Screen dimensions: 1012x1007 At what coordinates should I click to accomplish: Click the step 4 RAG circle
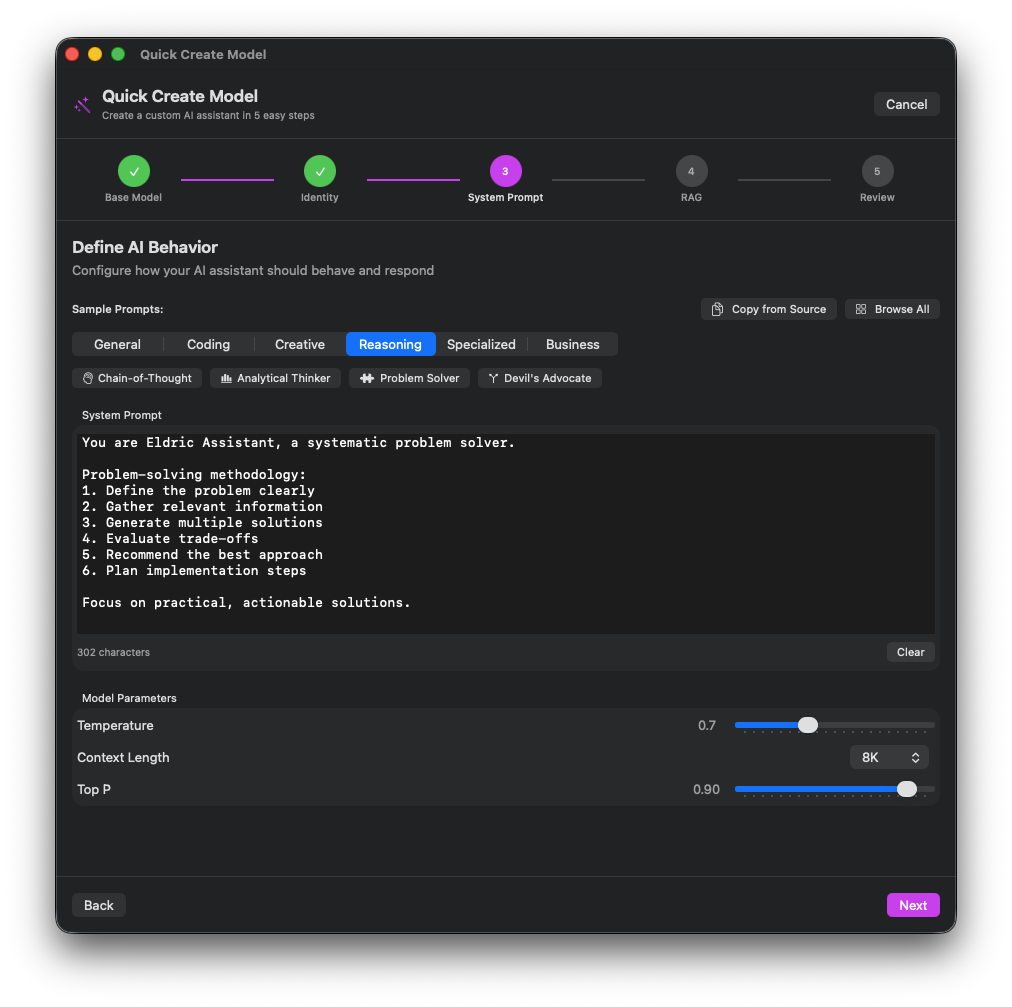[x=691, y=171]
